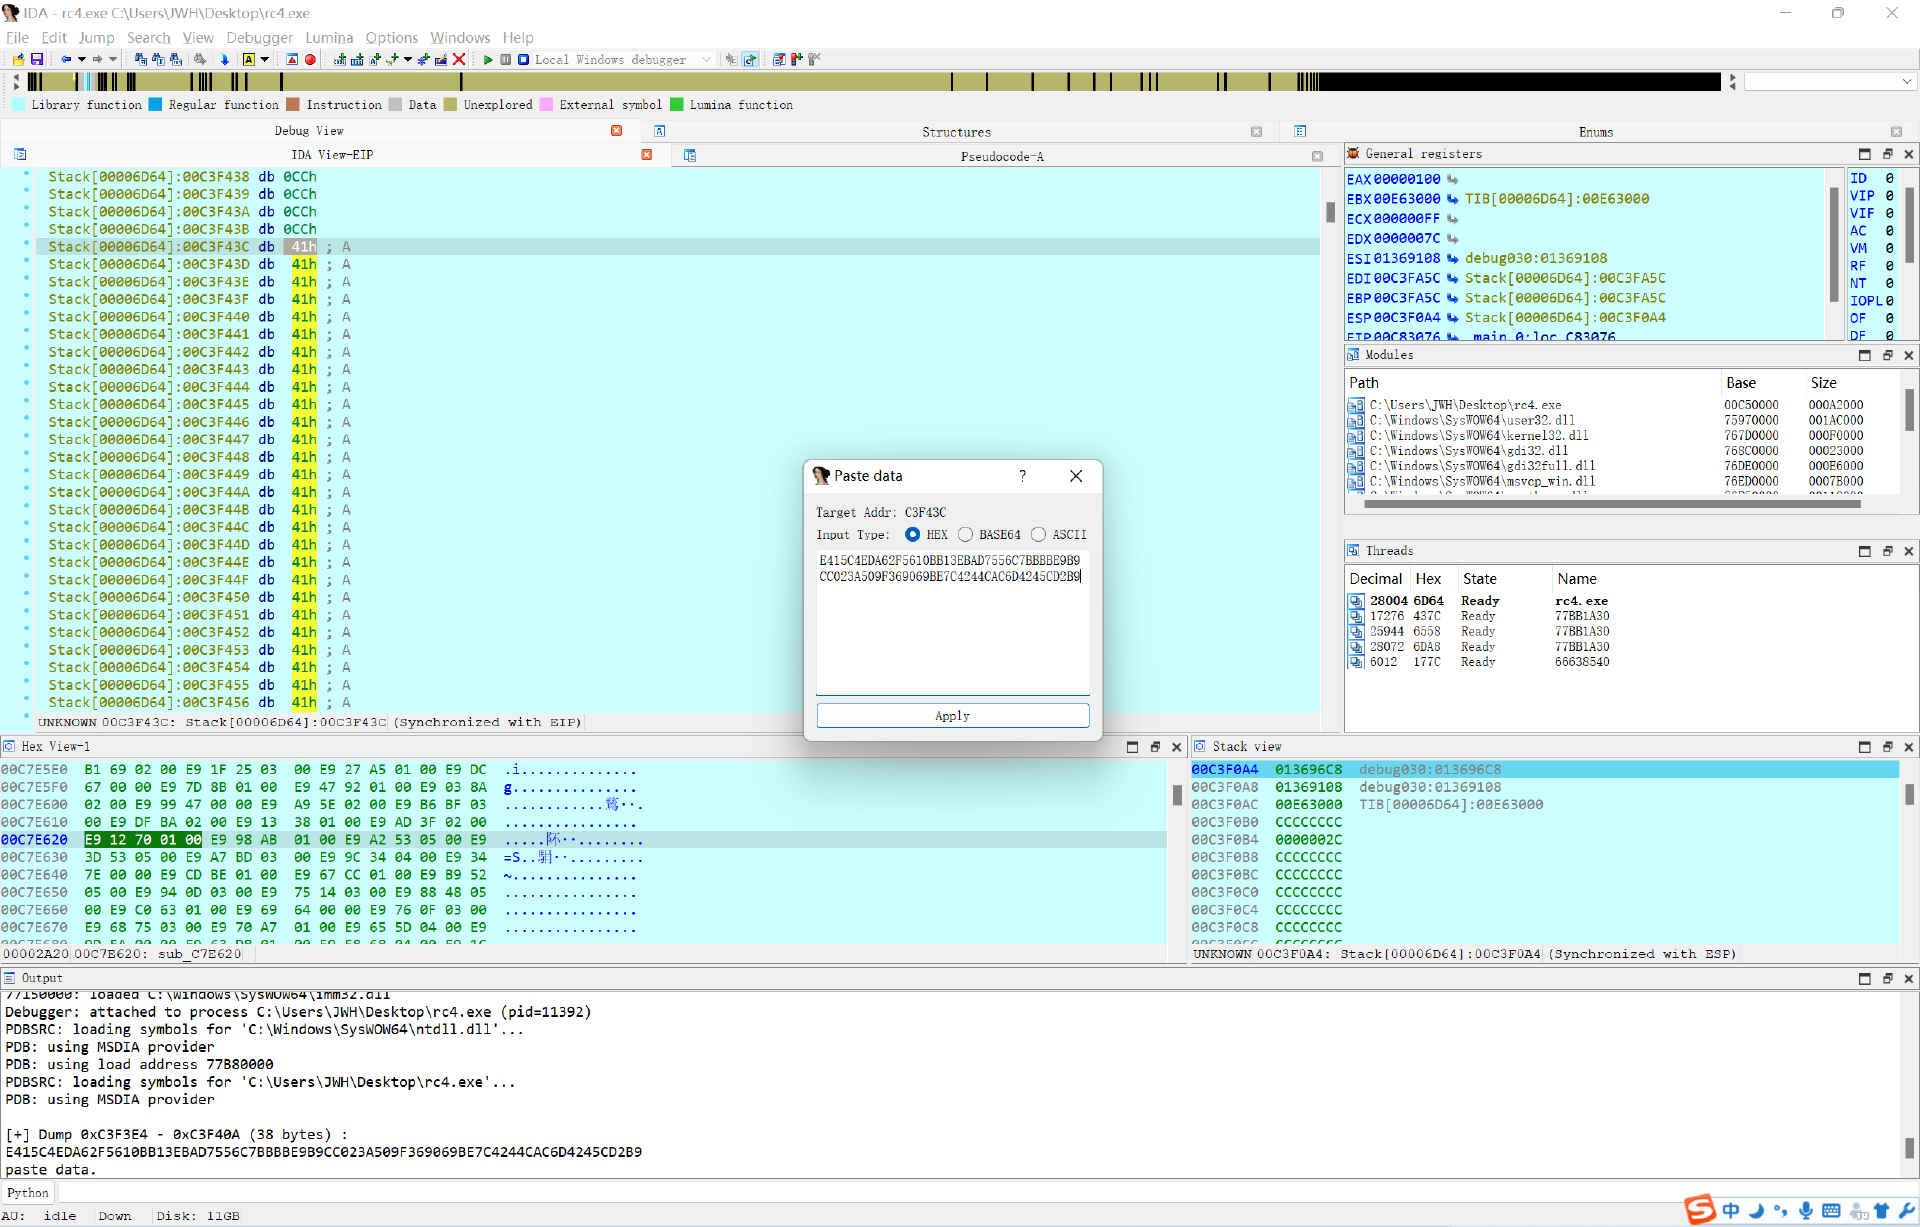Viewport: 1920px width, 1227px height.
Task: Click the Open file toolbar icon
Action: click(18, 60)
